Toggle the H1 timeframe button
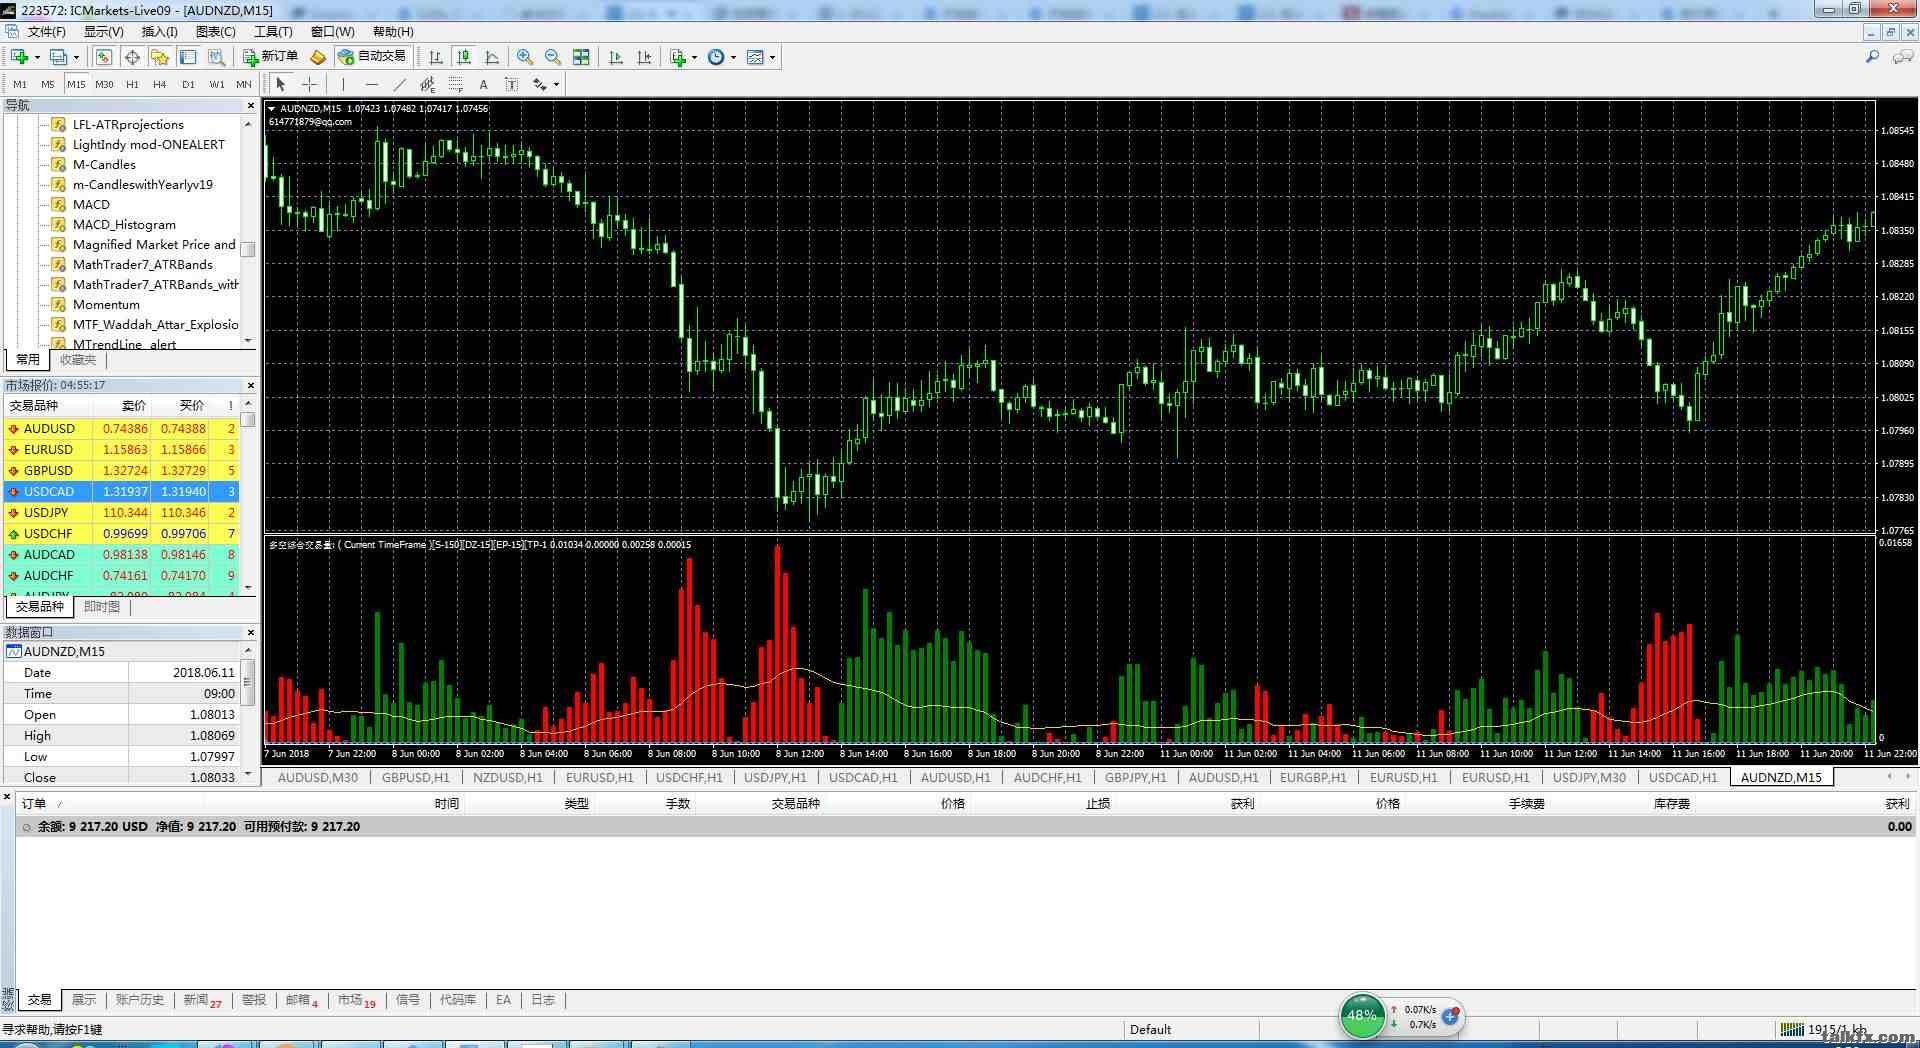 (x=132, y=84)
